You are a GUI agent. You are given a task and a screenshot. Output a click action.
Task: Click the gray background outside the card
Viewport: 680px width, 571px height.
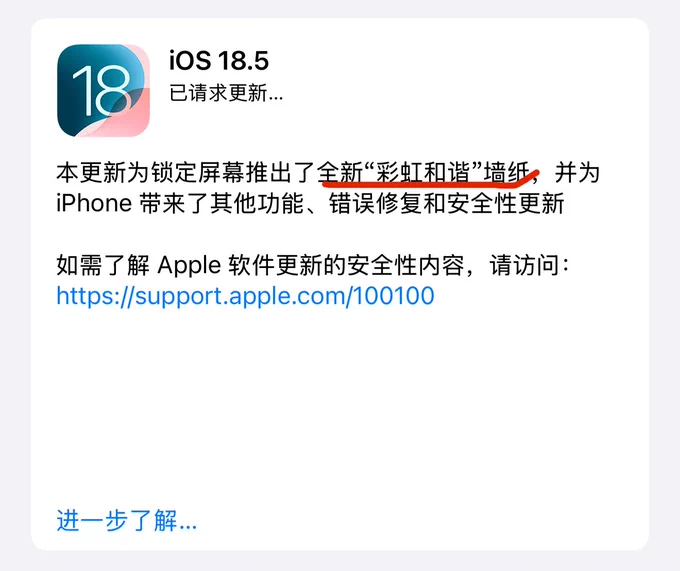(x=340, y=561)
